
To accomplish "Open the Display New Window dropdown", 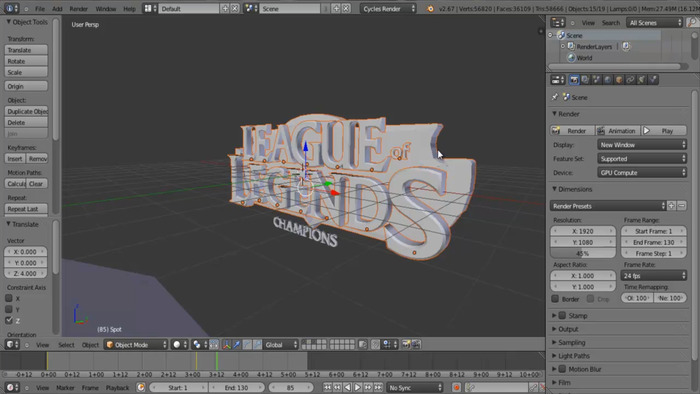I will click(642, 145).
